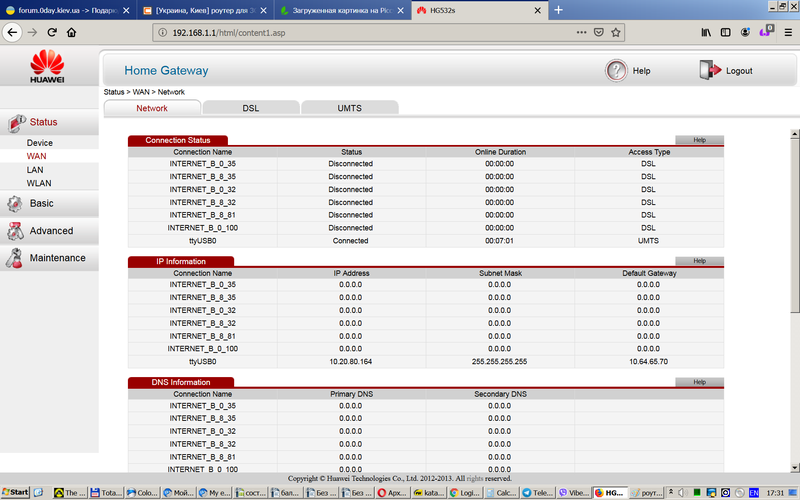
Task: Switch to the DSL tab
Action: pyautogui.click(x=250, y=107)
